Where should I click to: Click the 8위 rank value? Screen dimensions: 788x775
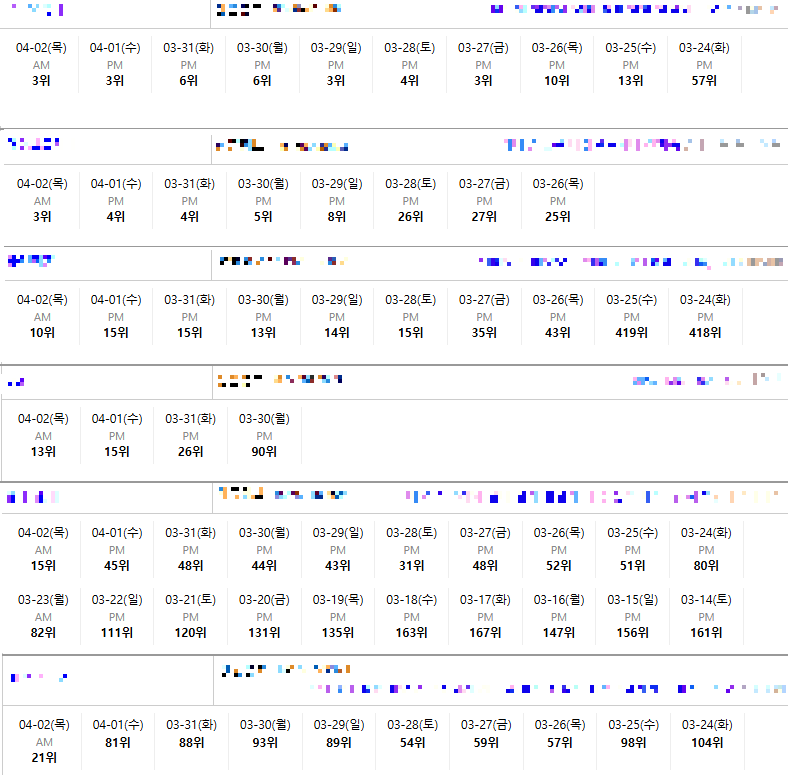click(337, 217)
